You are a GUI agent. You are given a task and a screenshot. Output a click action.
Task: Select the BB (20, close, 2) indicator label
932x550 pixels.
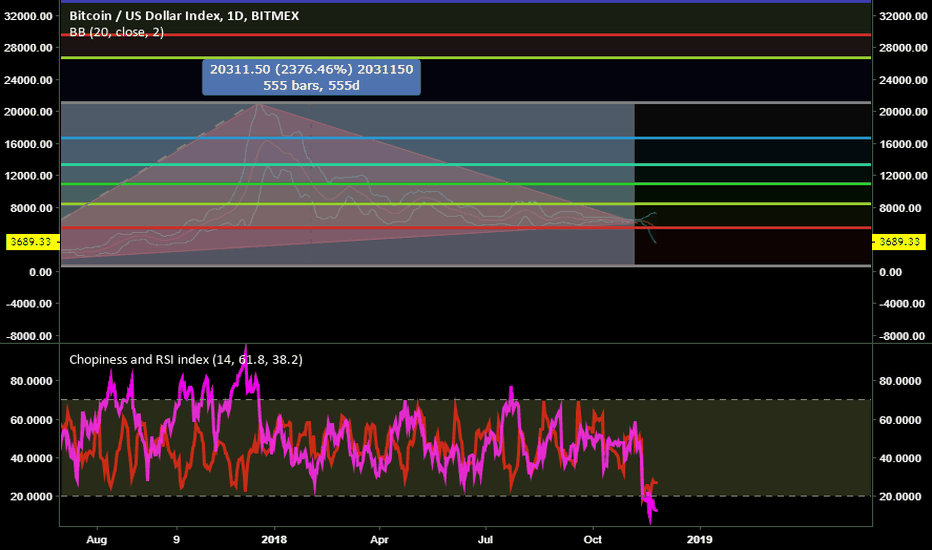[116, 32]
